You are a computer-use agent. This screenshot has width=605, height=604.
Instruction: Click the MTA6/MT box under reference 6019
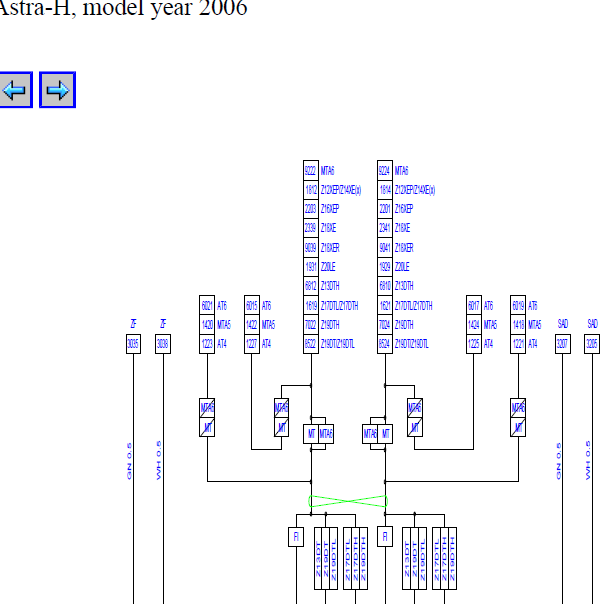click(x=518, y=418)
